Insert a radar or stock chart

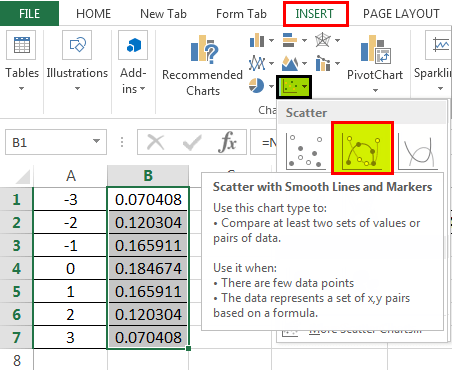pyautogui.click(x=322, y=40)
